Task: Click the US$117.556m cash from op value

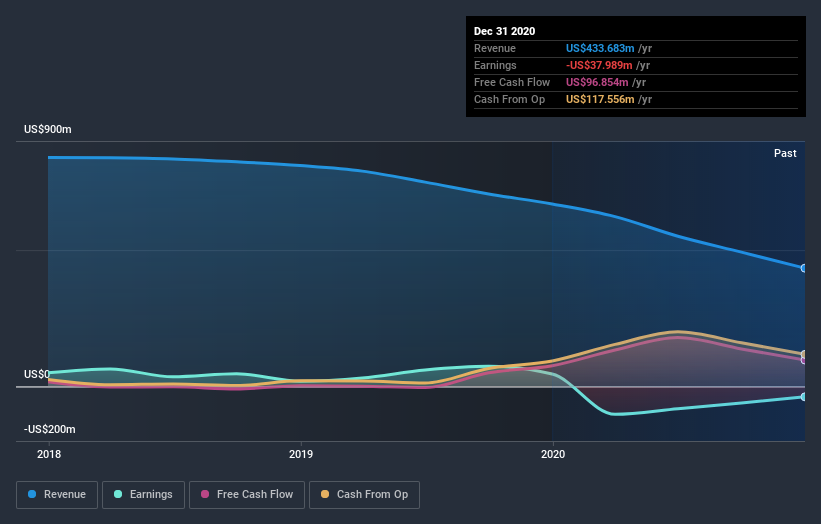Action: click(x=600, y=99)
